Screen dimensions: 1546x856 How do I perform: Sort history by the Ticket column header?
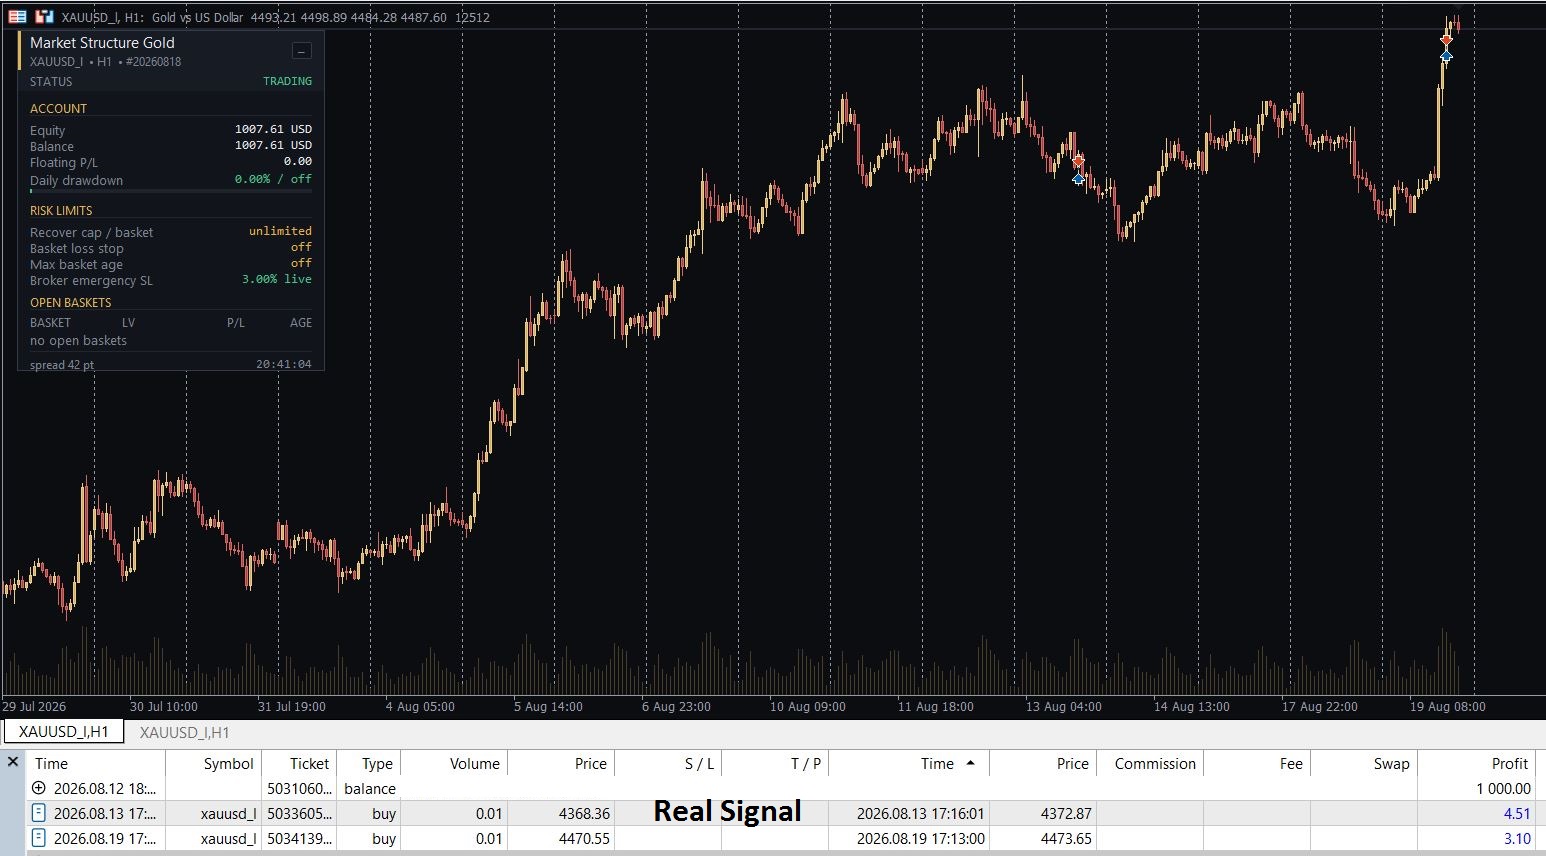[309, 763]
